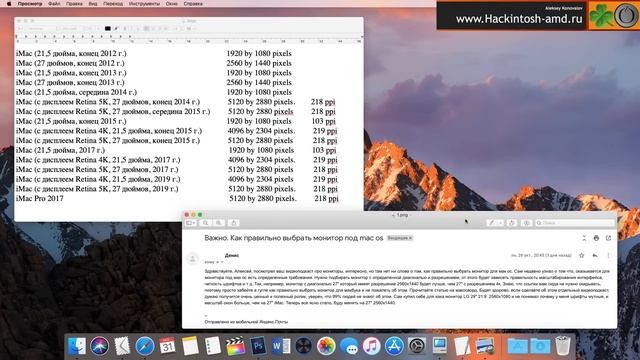Open the Вид menu
The height and width of the screenshot is (360, 640).
tap(93, 4)
